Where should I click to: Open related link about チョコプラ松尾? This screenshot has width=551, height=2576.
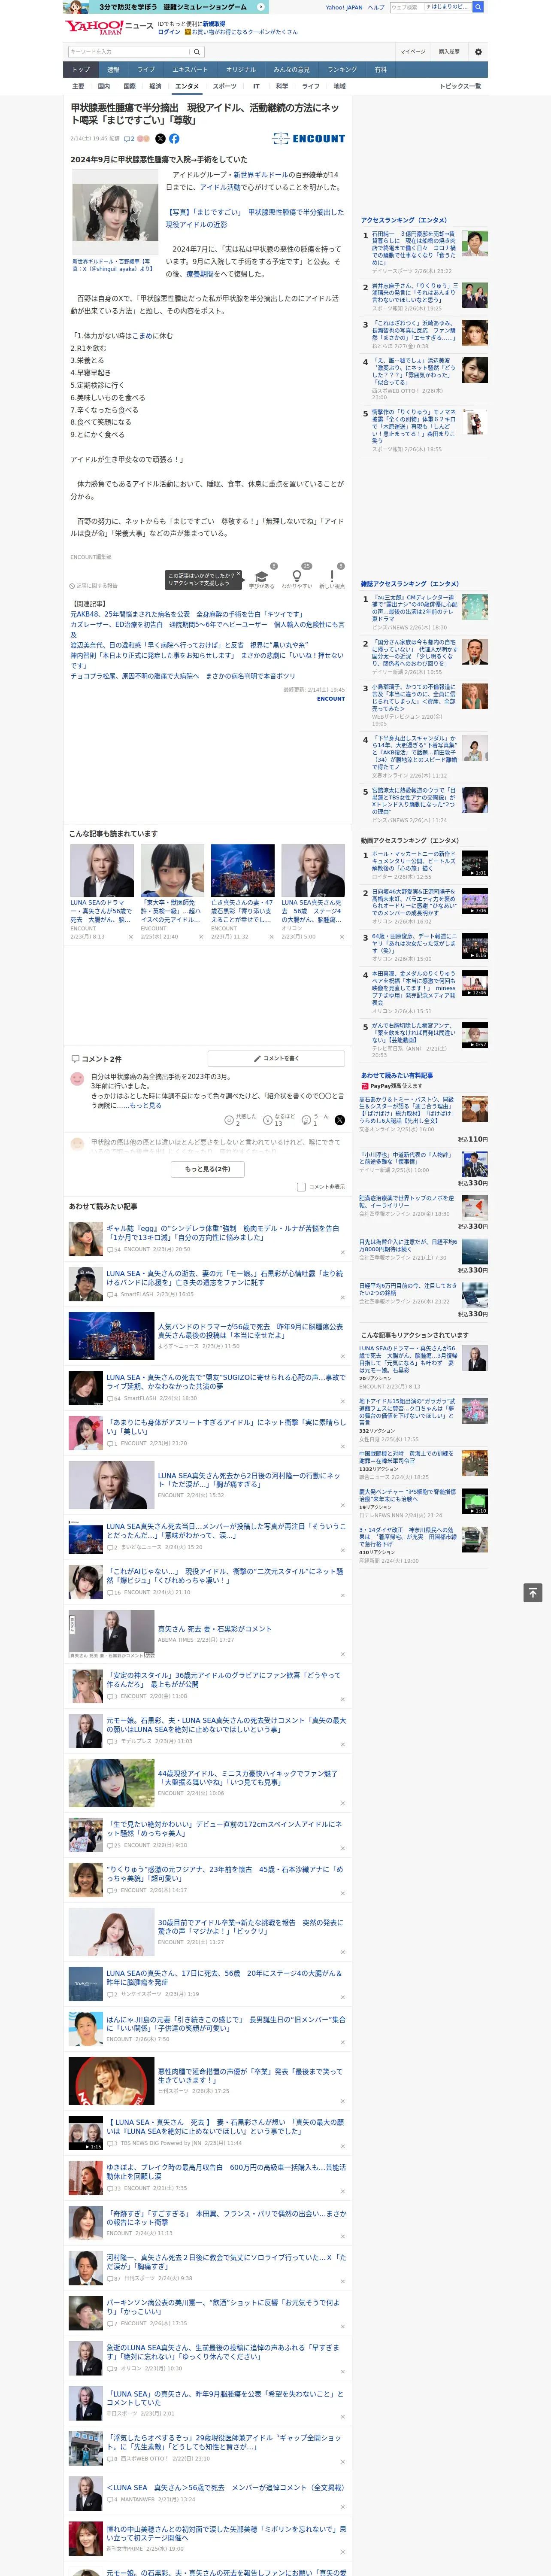(182, 677)
